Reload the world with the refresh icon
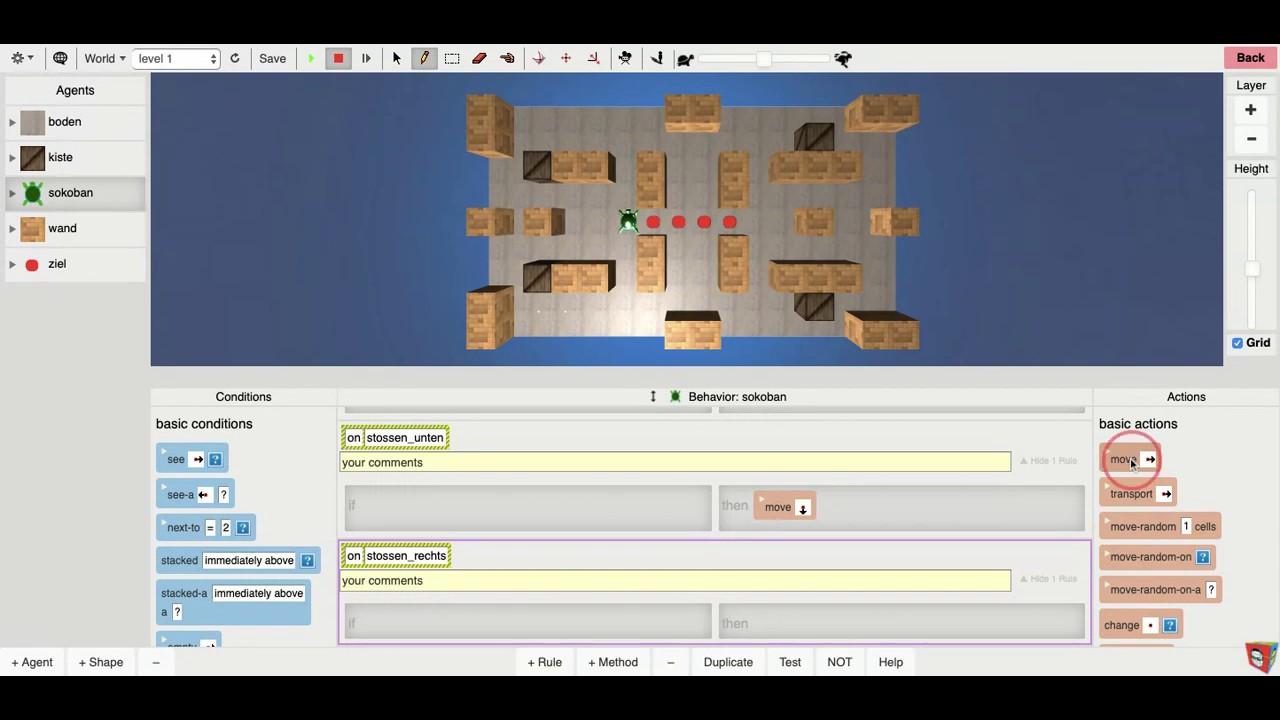1280x720 pixels. 235,58
